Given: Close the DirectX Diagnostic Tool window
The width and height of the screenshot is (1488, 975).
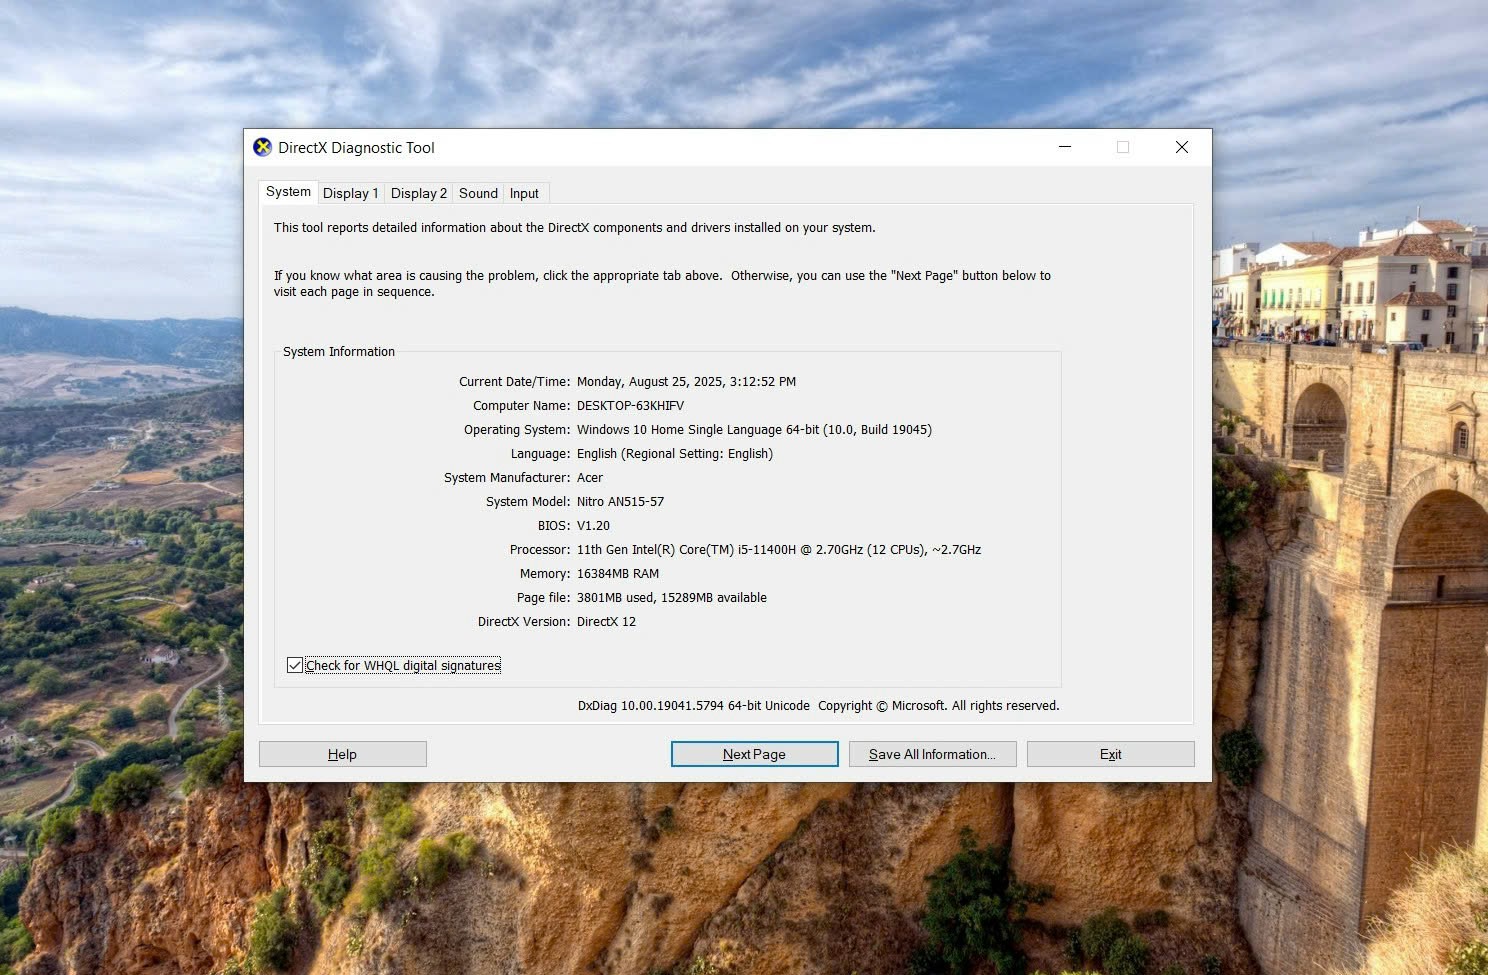Looking at the screenshot, I should [x=1181, y=147].
